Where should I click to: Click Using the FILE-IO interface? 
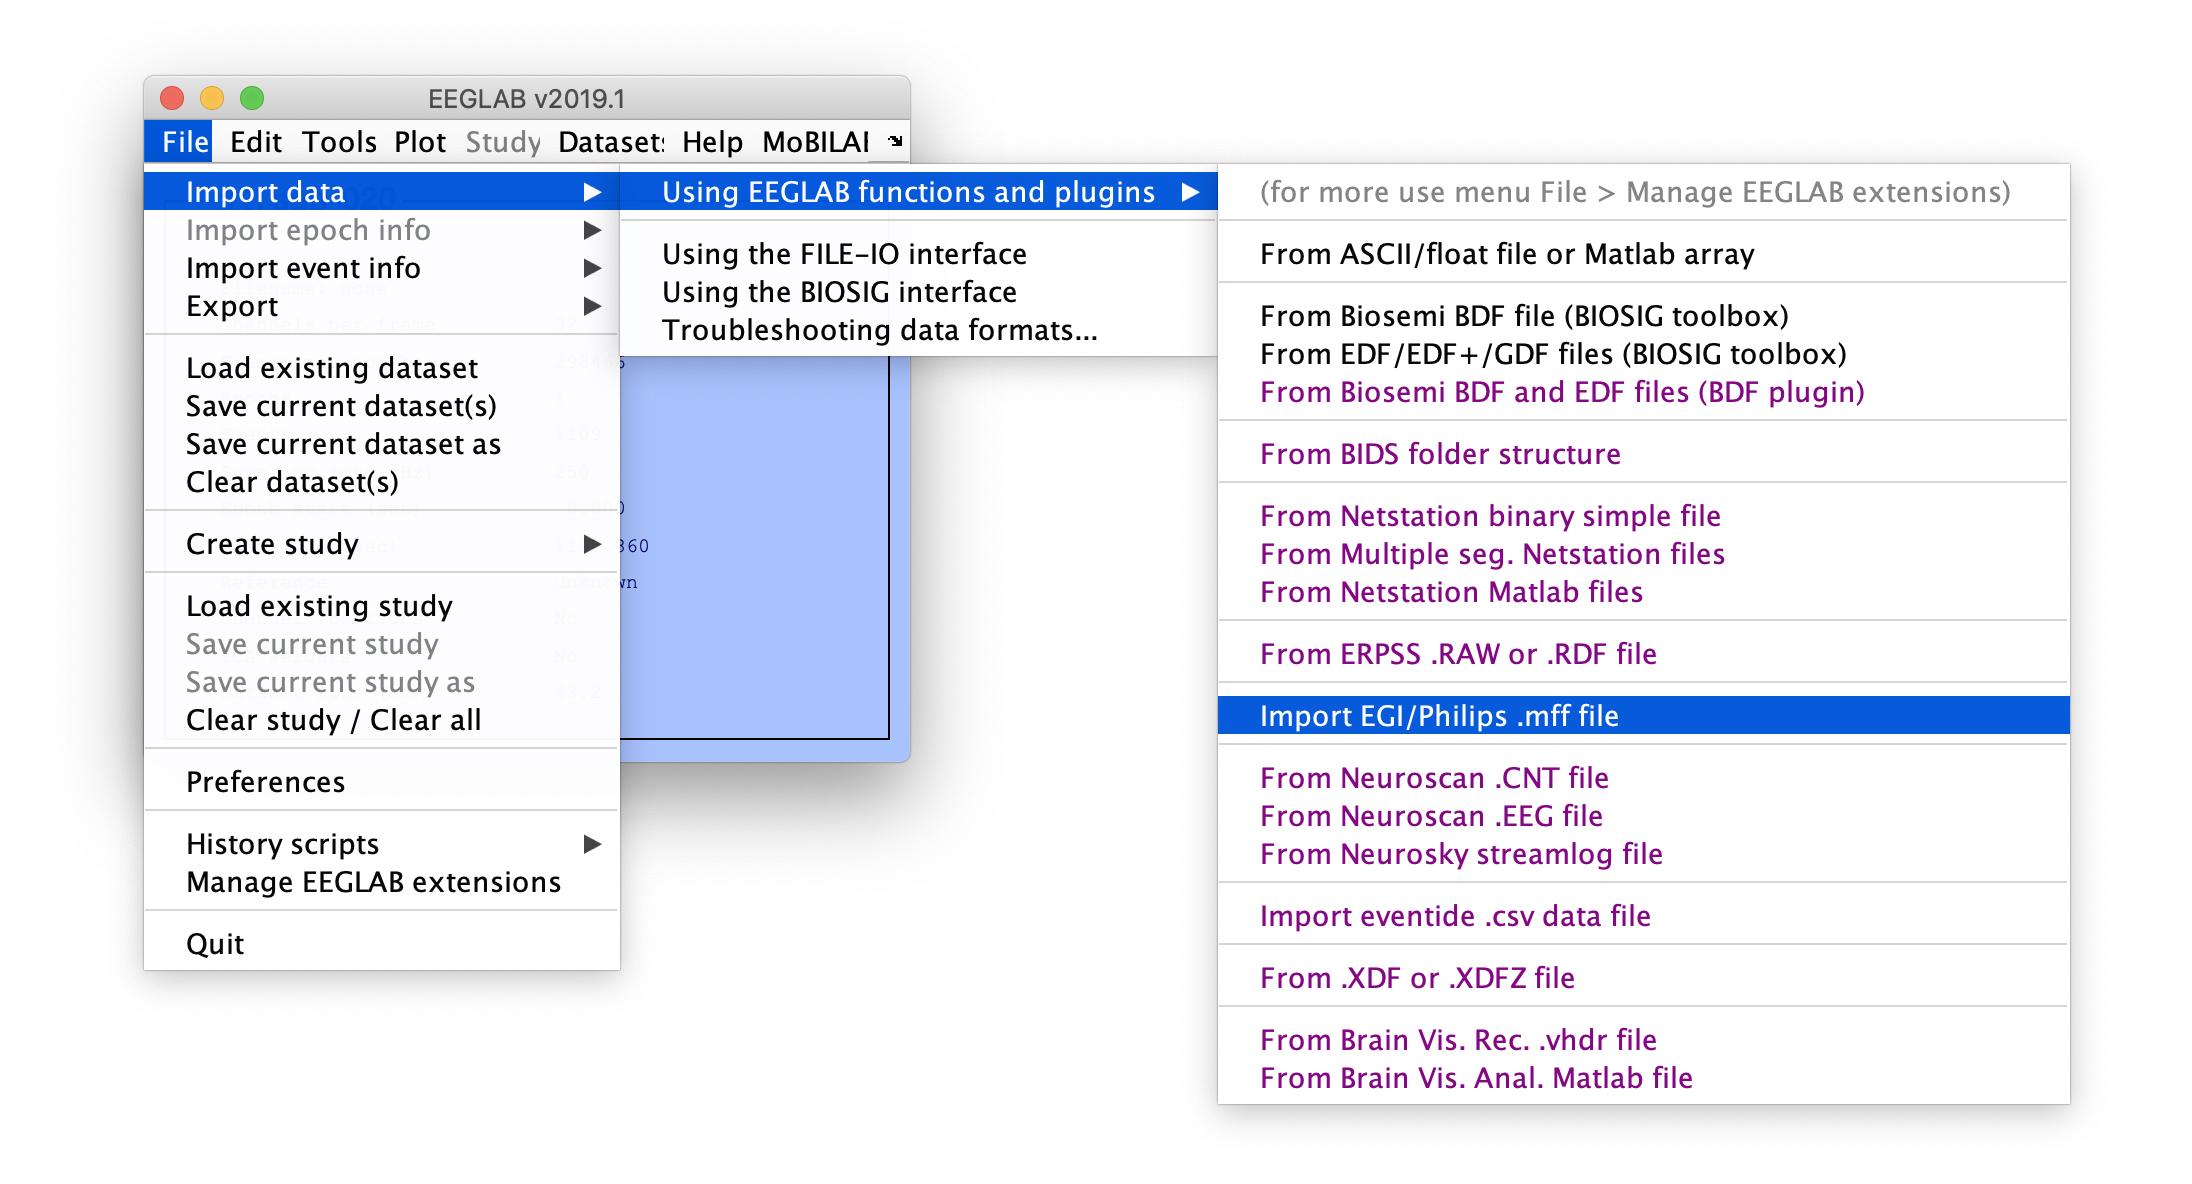tap(844, 254)
